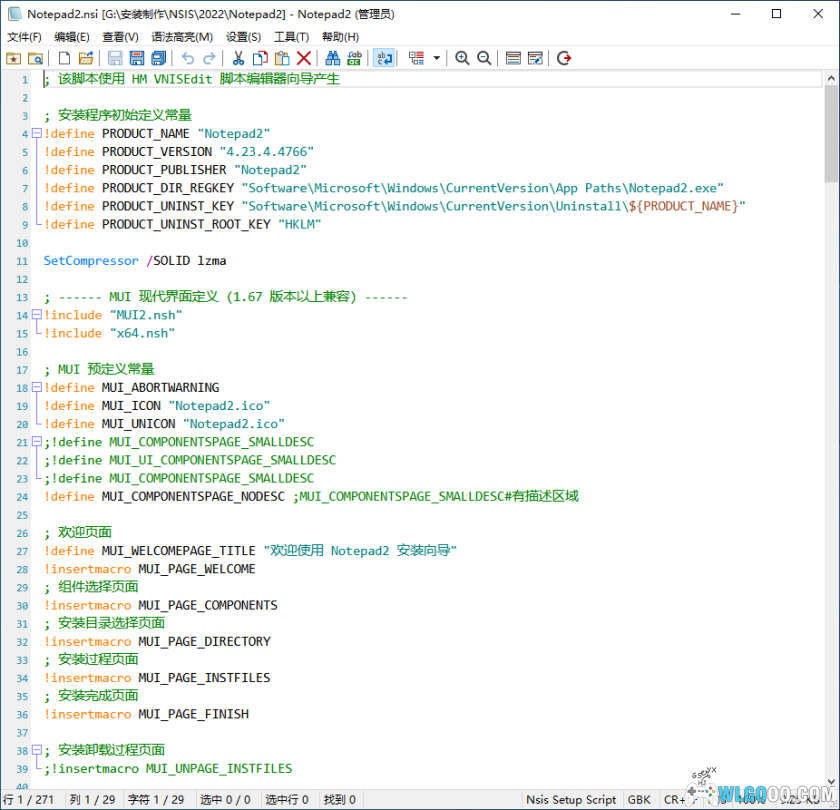Viewport: 840px width, 810px height.
Task: Toggle word wrap with the blue arrow icon
Action: point(384,58)
